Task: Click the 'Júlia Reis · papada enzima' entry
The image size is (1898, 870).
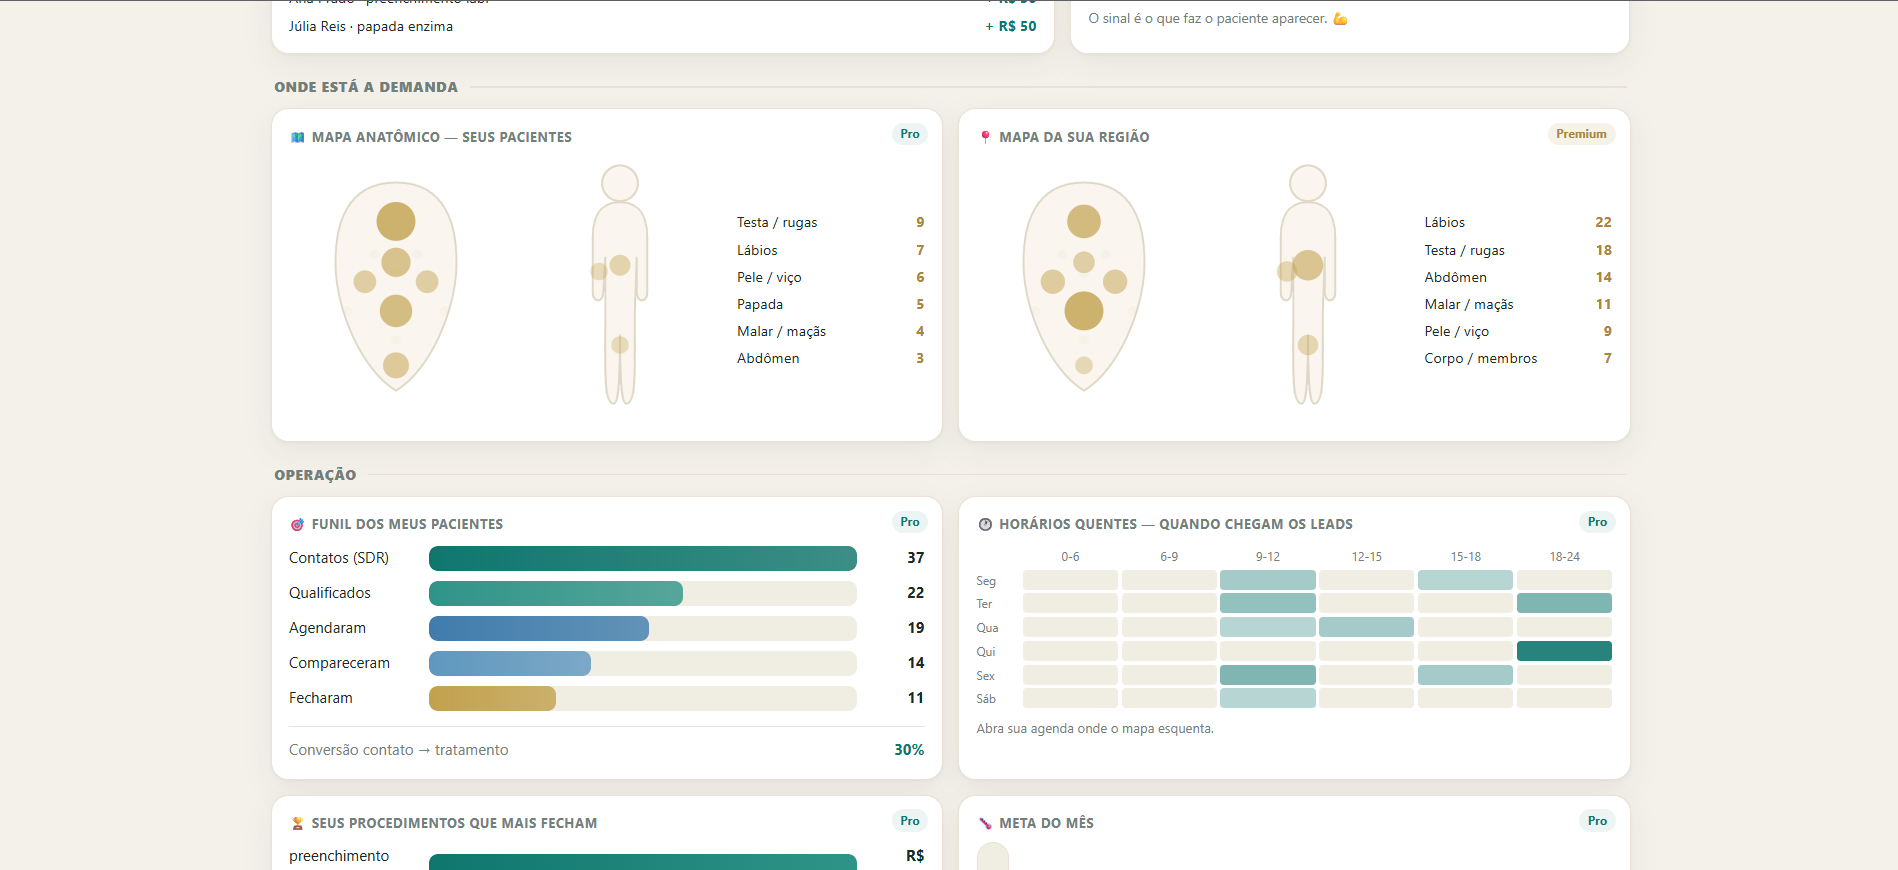Action: click(371, 27)
